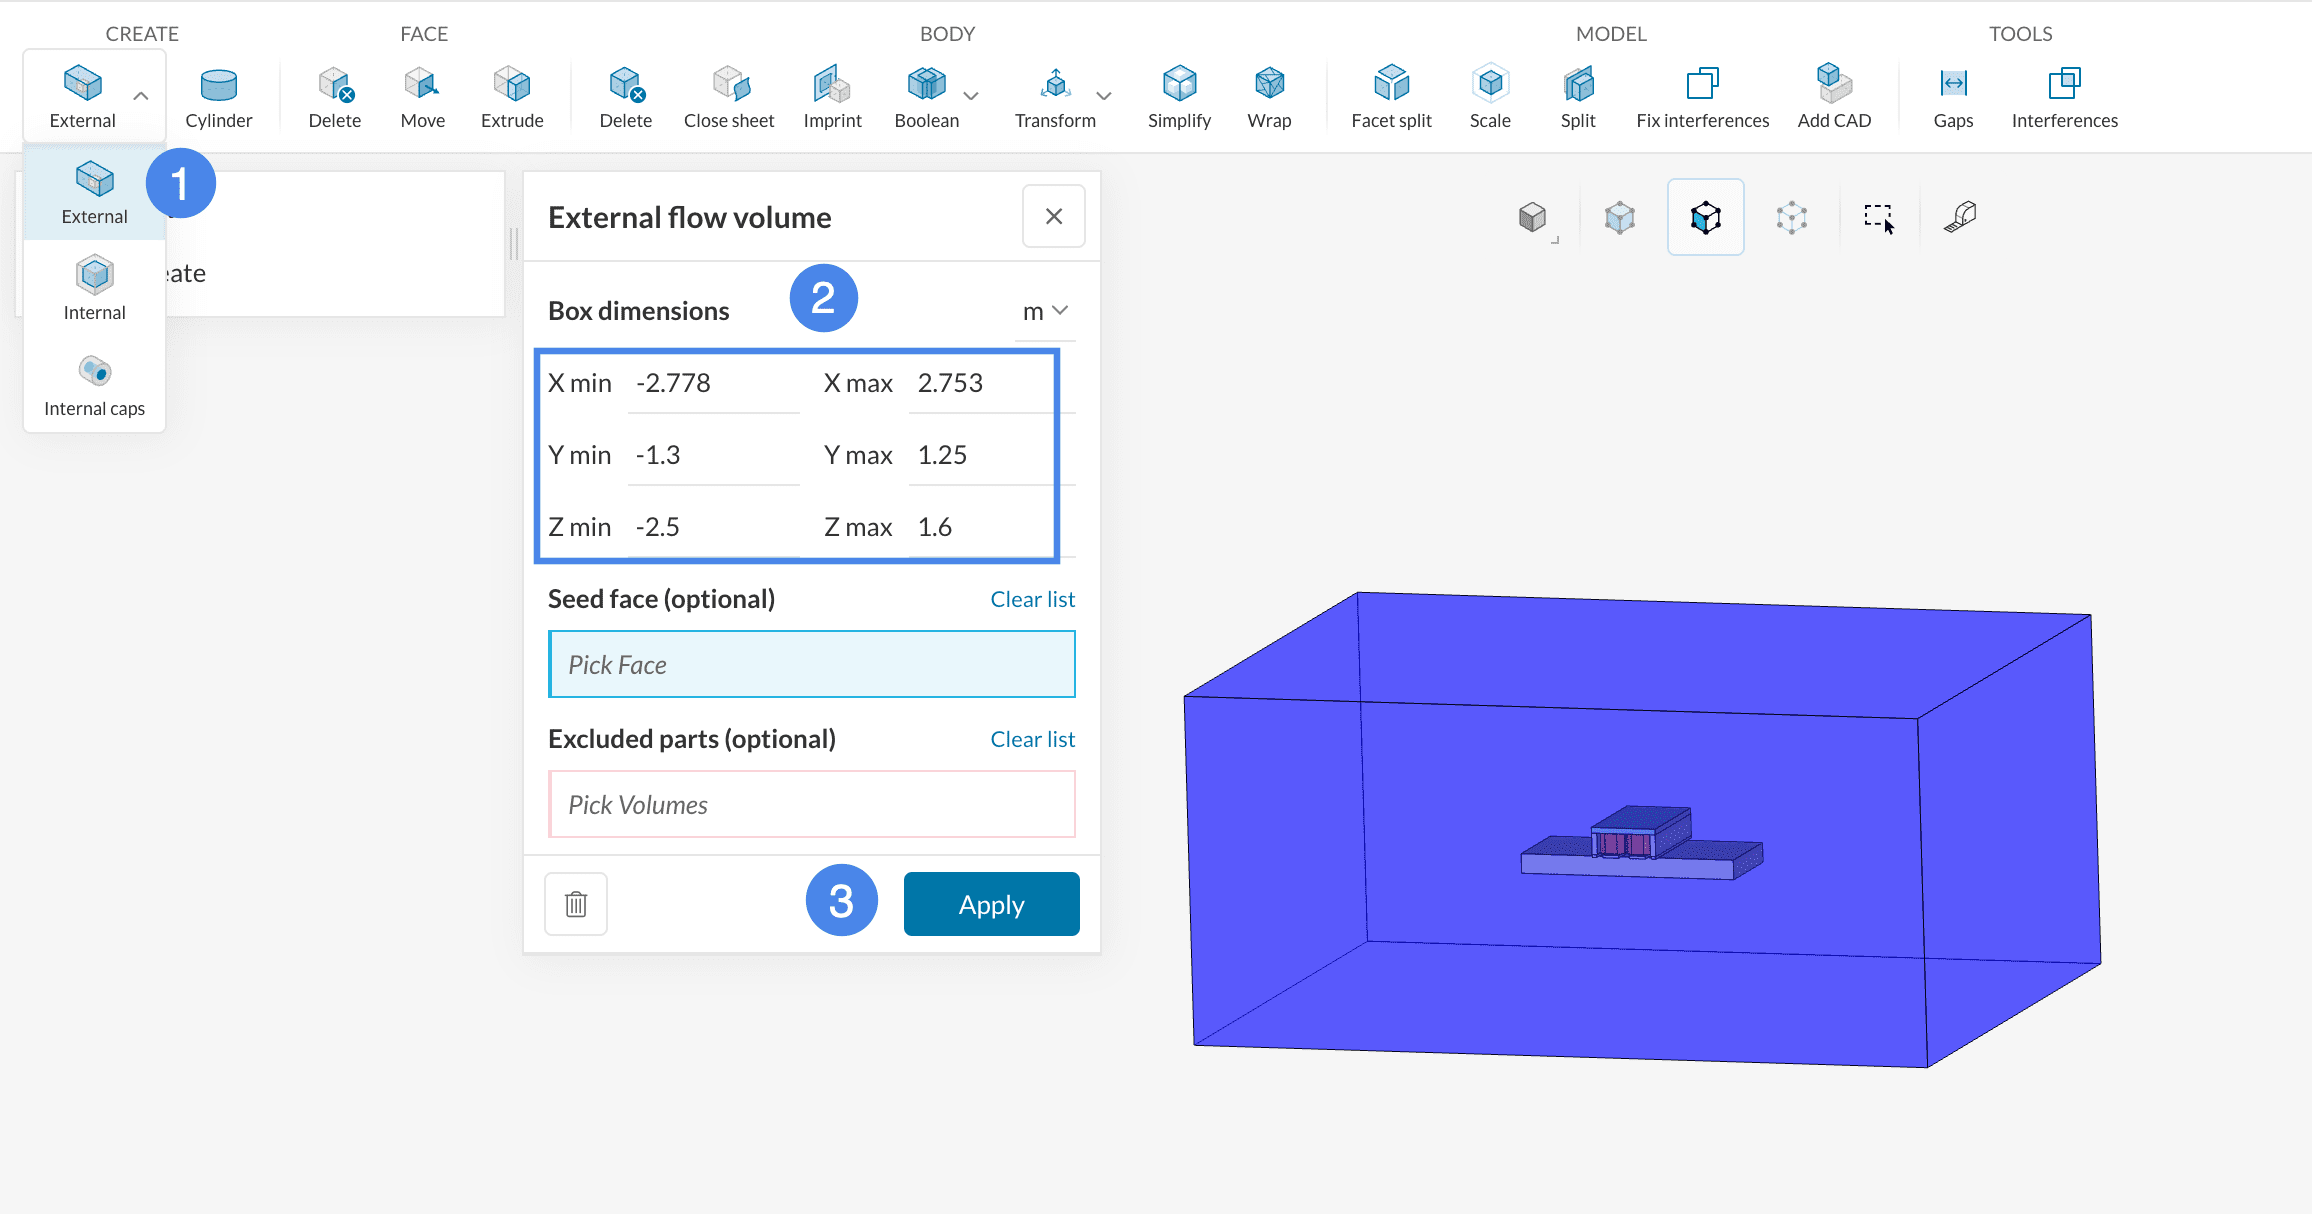Toggle the solid shaded view mode
The image size is (2312, 1214).
click(1532, 217)
